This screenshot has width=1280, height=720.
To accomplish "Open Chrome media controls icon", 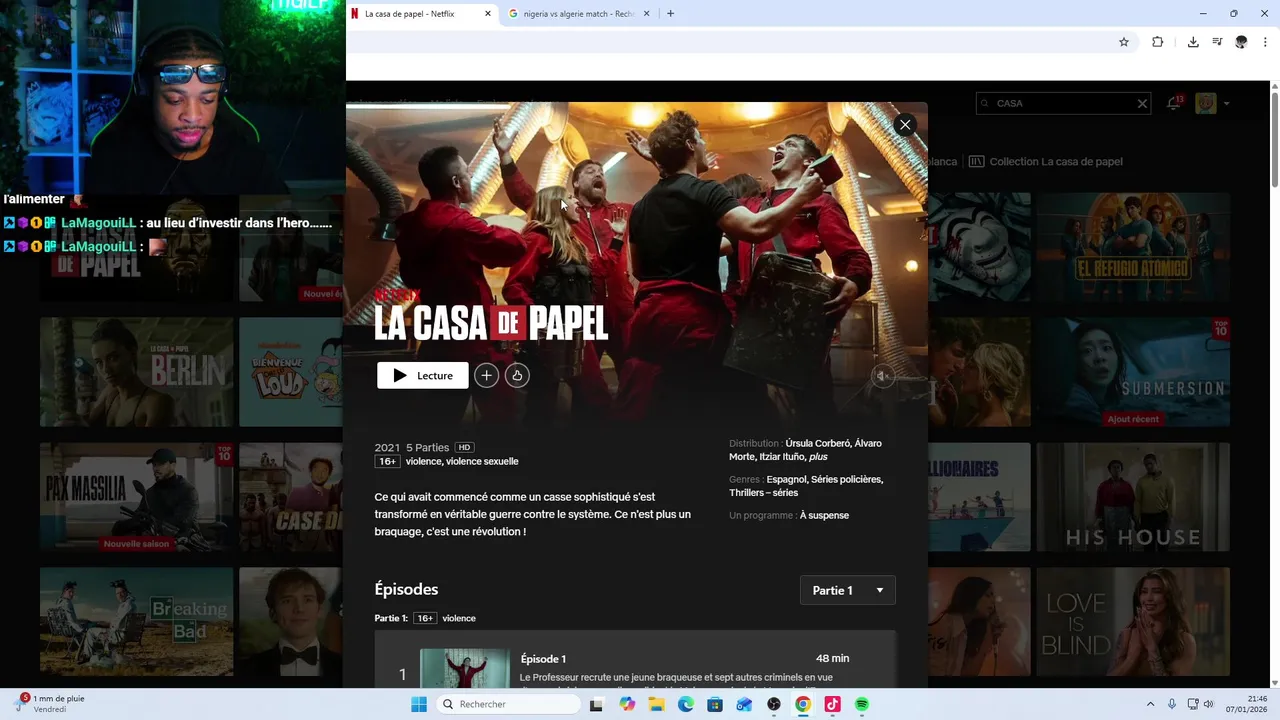I will (x=1217, y=42).
